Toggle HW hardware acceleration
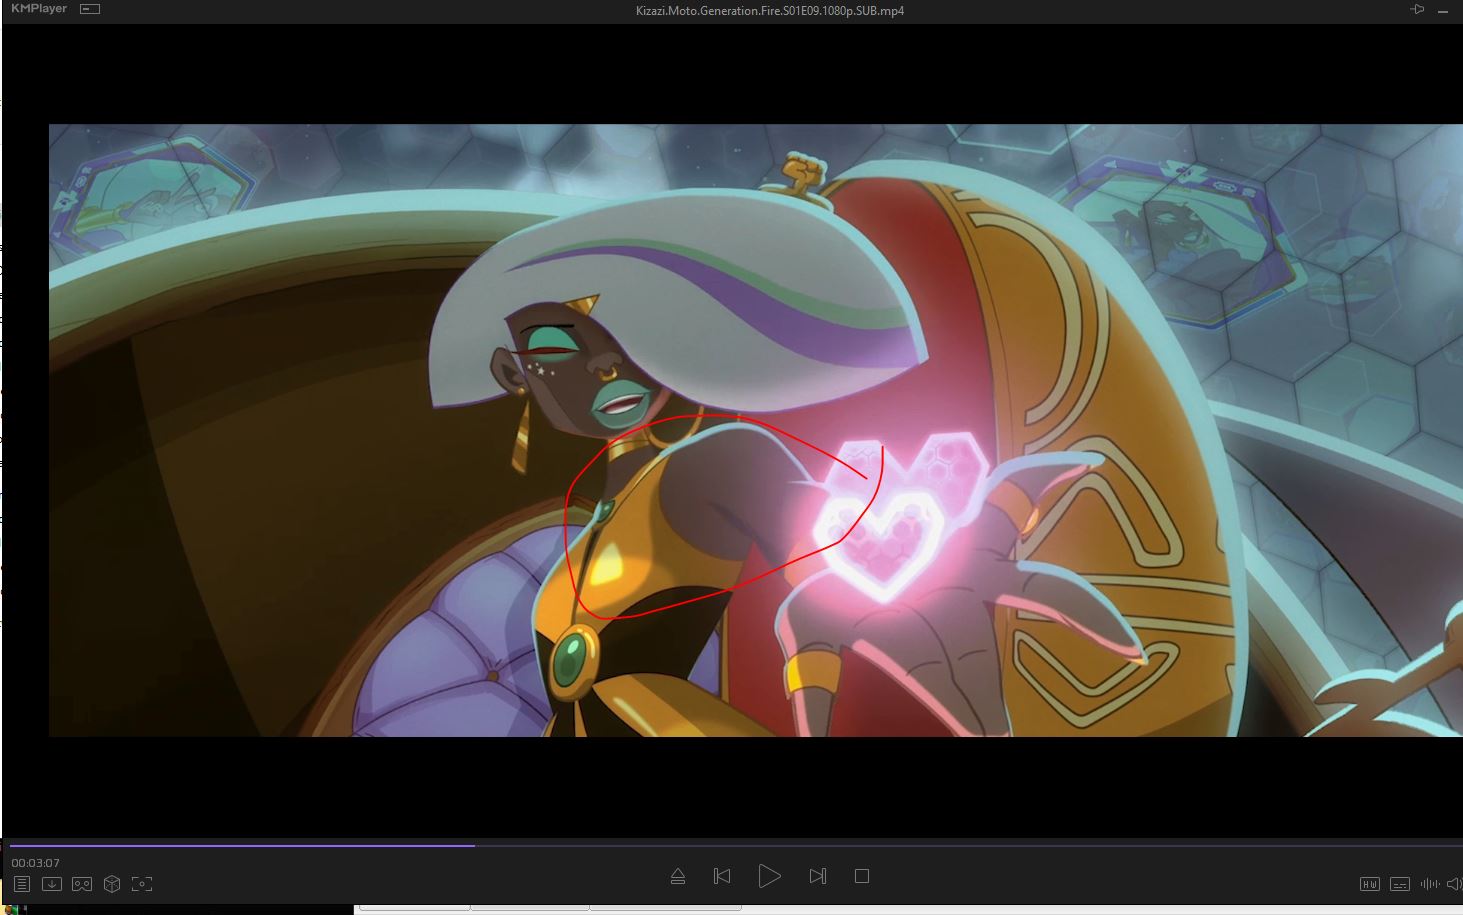This screenshot has width=1463, height=915. [x=1370, y=884]
